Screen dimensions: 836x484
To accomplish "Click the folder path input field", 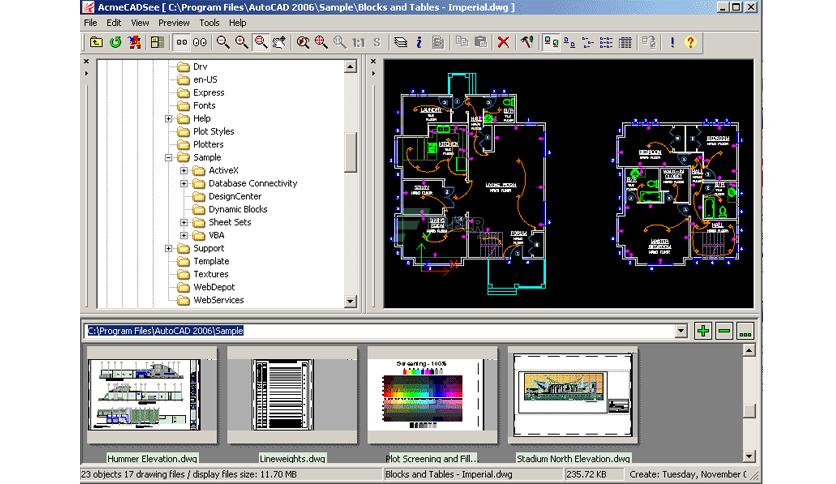I will tap(380, 331).
